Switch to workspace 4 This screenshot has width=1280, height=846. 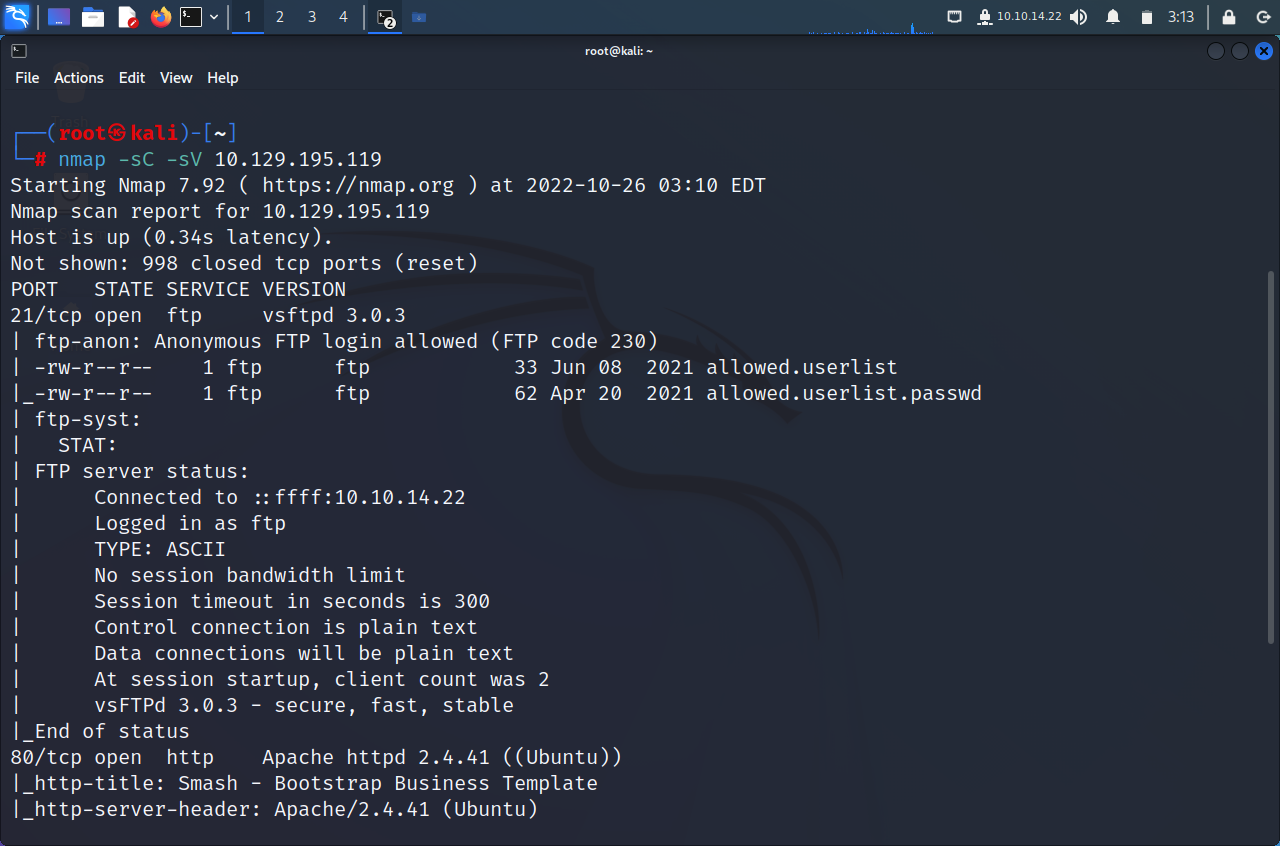[x=344, y=17]
